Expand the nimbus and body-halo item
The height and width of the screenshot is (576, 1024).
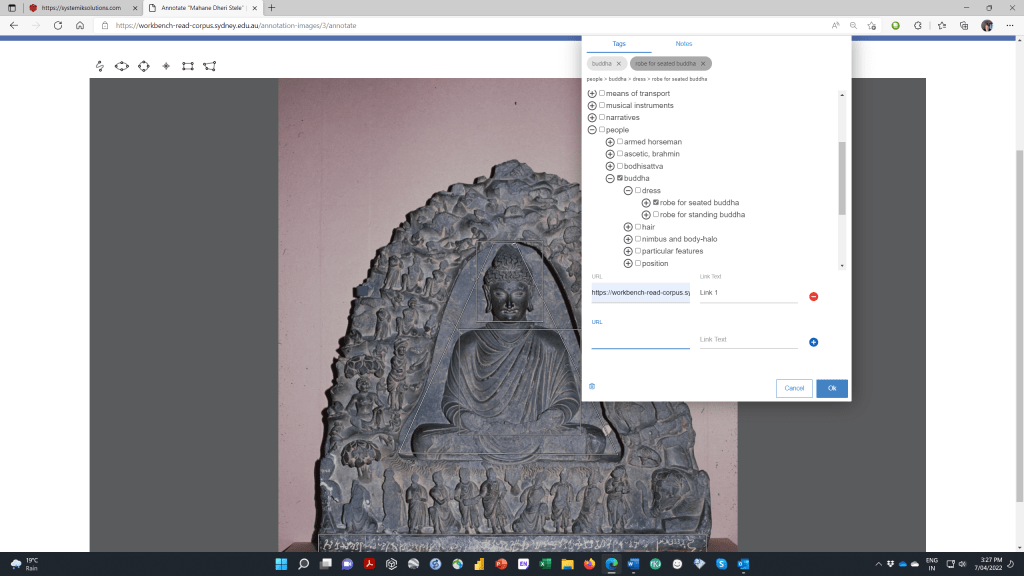(x=628, y=239)
